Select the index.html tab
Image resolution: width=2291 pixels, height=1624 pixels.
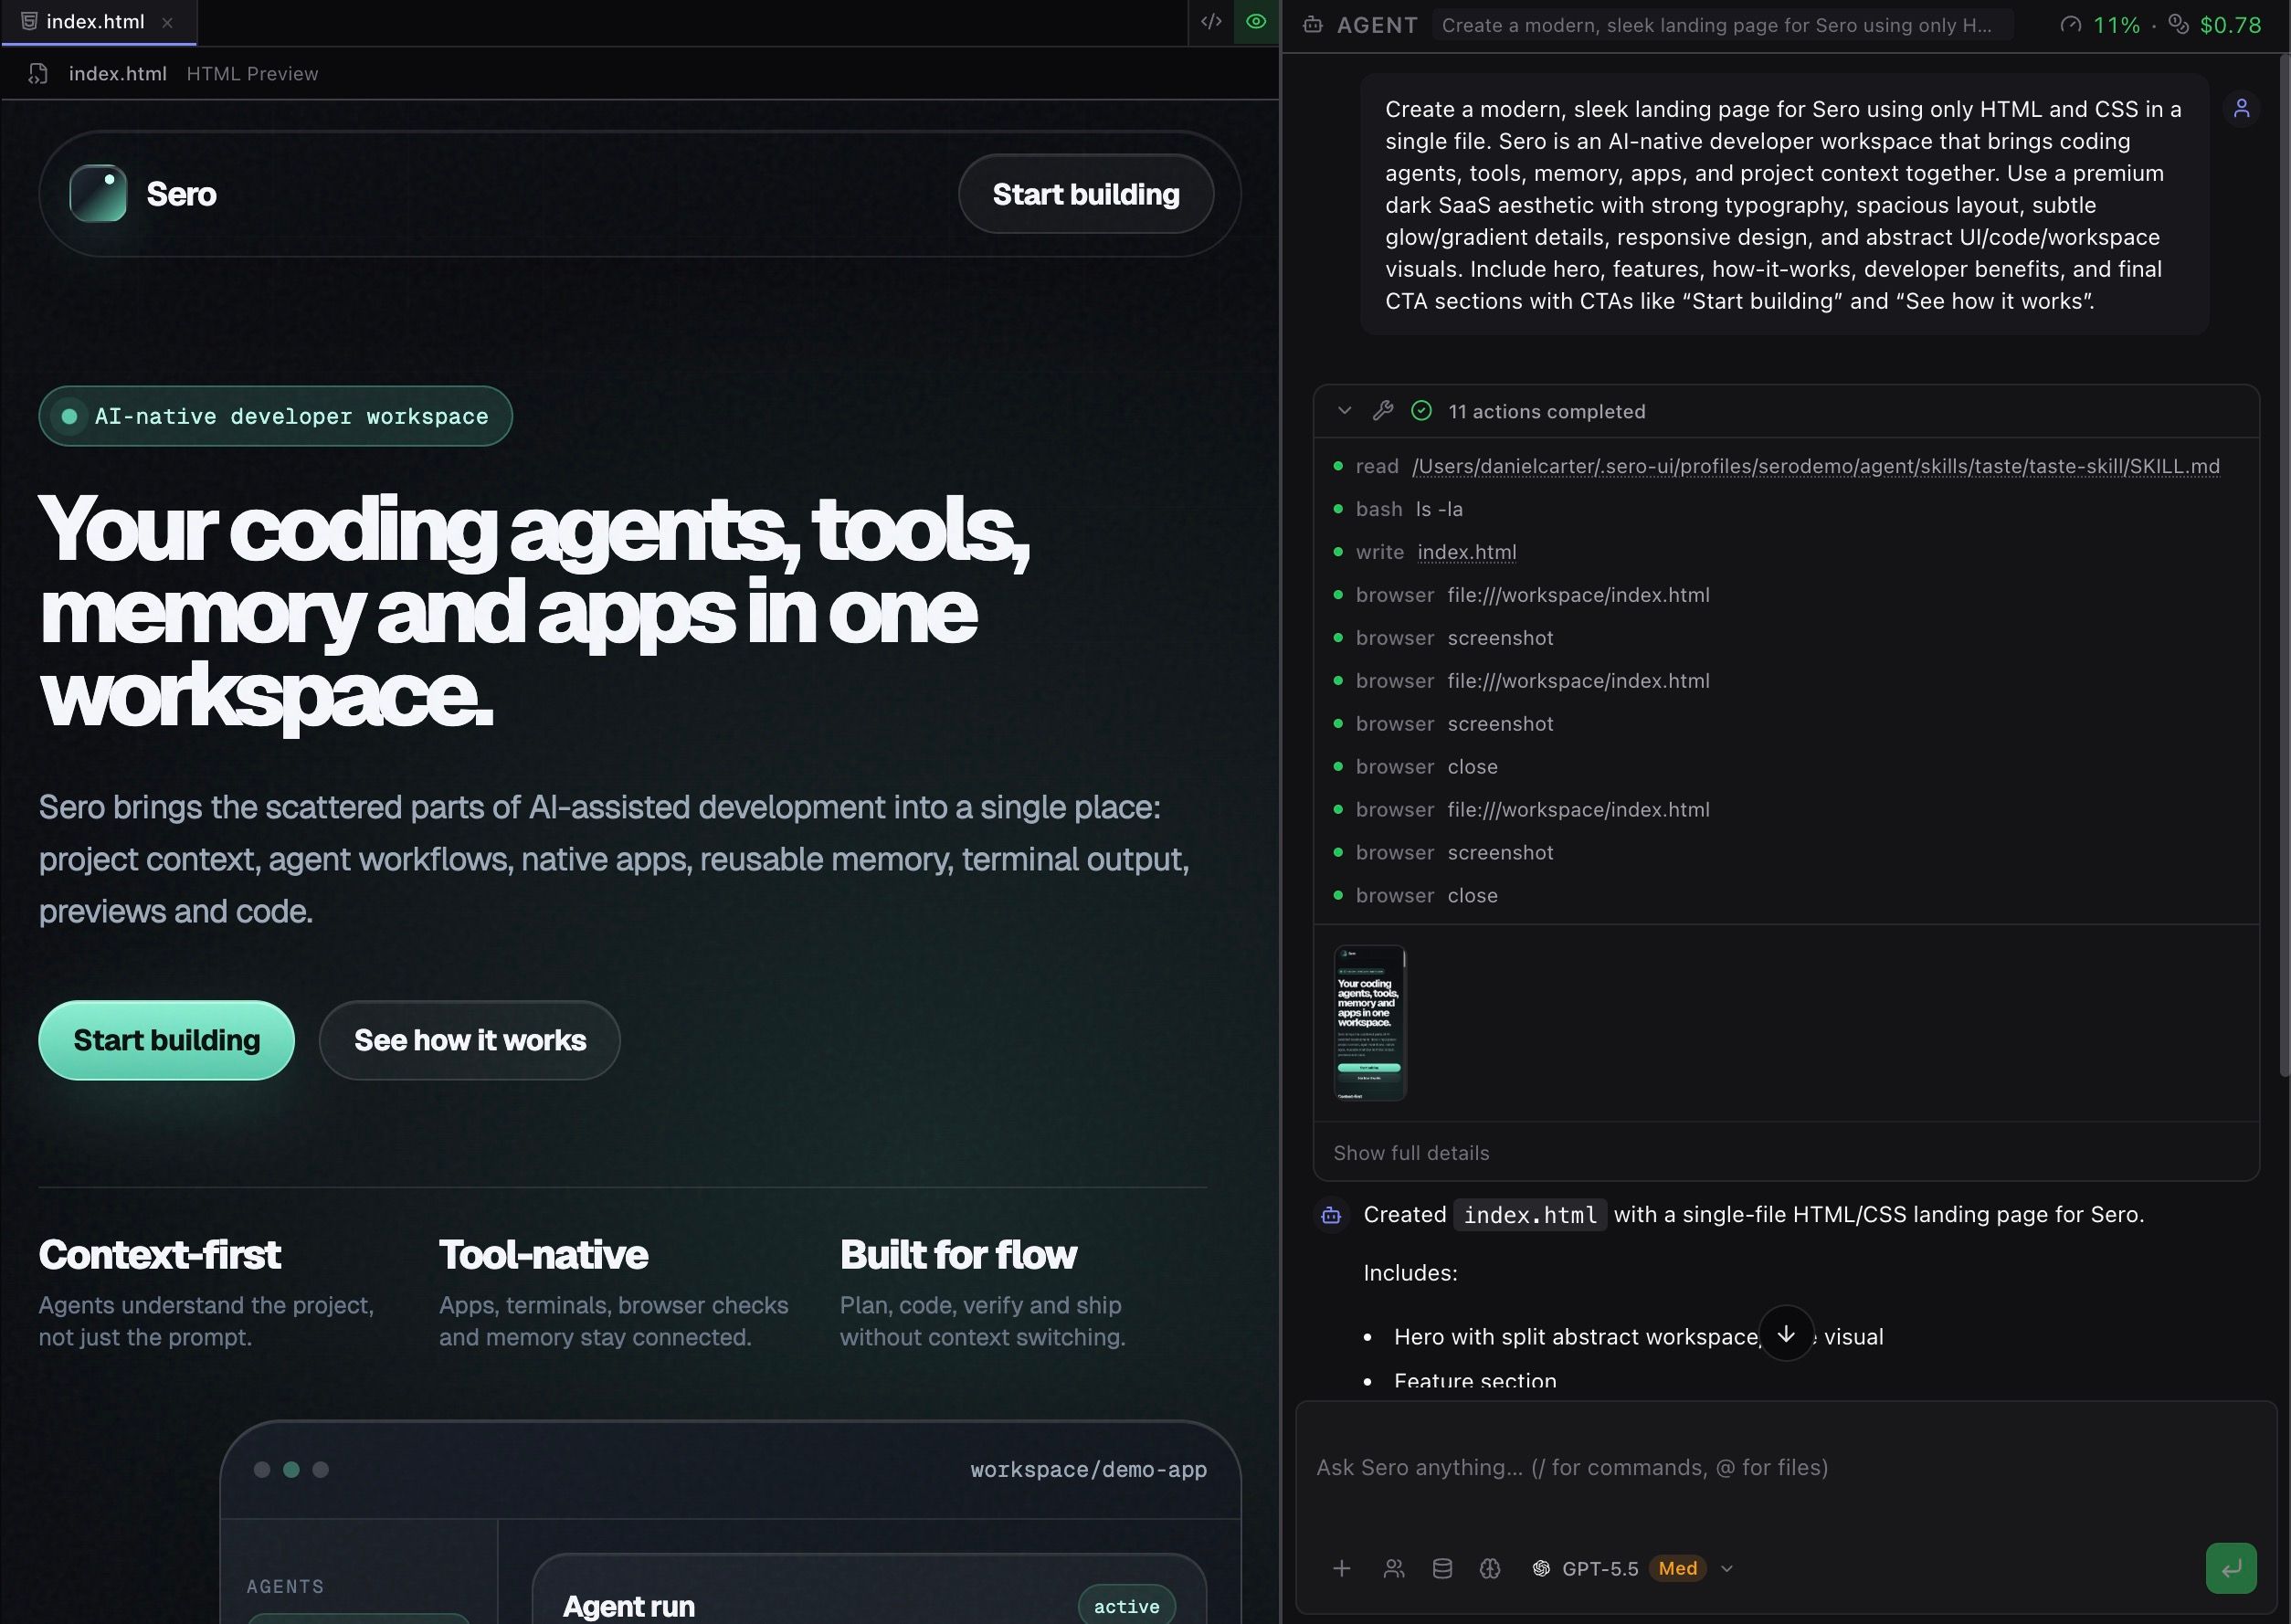[96, 21]
